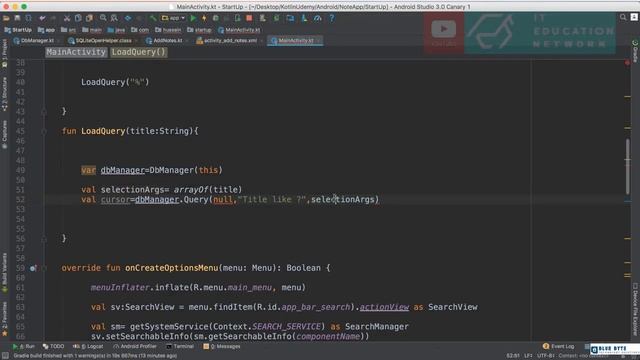Click the red Stop button

click(249, 18)
